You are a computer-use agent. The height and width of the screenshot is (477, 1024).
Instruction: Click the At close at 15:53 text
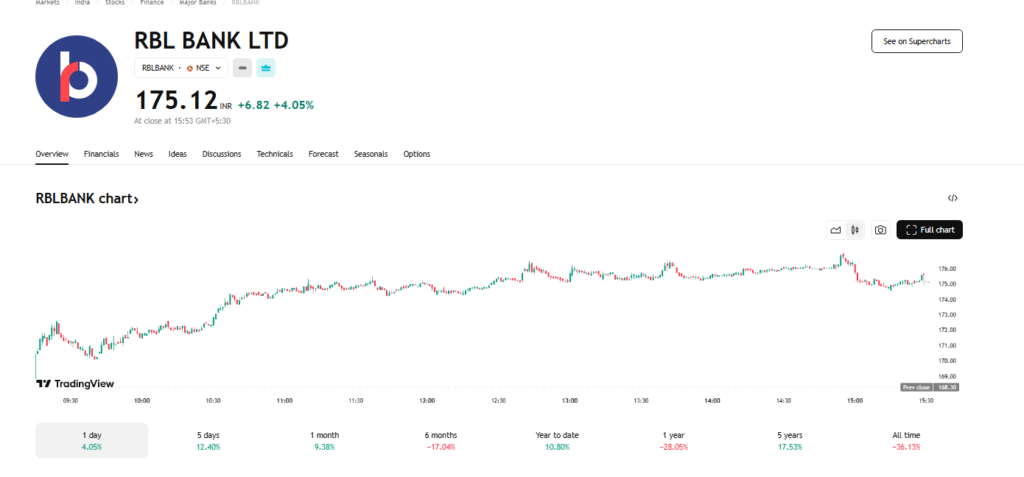pyautogui.click(x=182, y=121)
